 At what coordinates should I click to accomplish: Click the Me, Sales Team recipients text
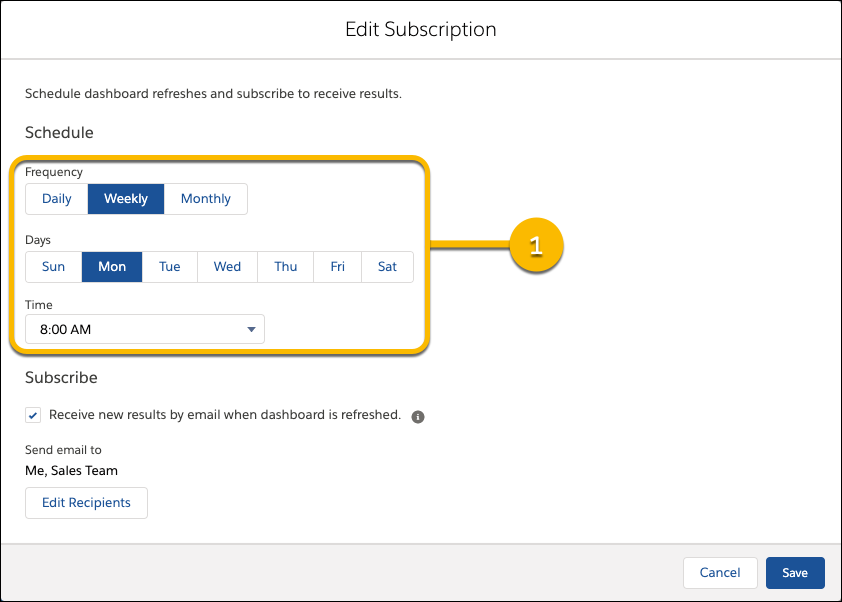(x=71, y=470)
